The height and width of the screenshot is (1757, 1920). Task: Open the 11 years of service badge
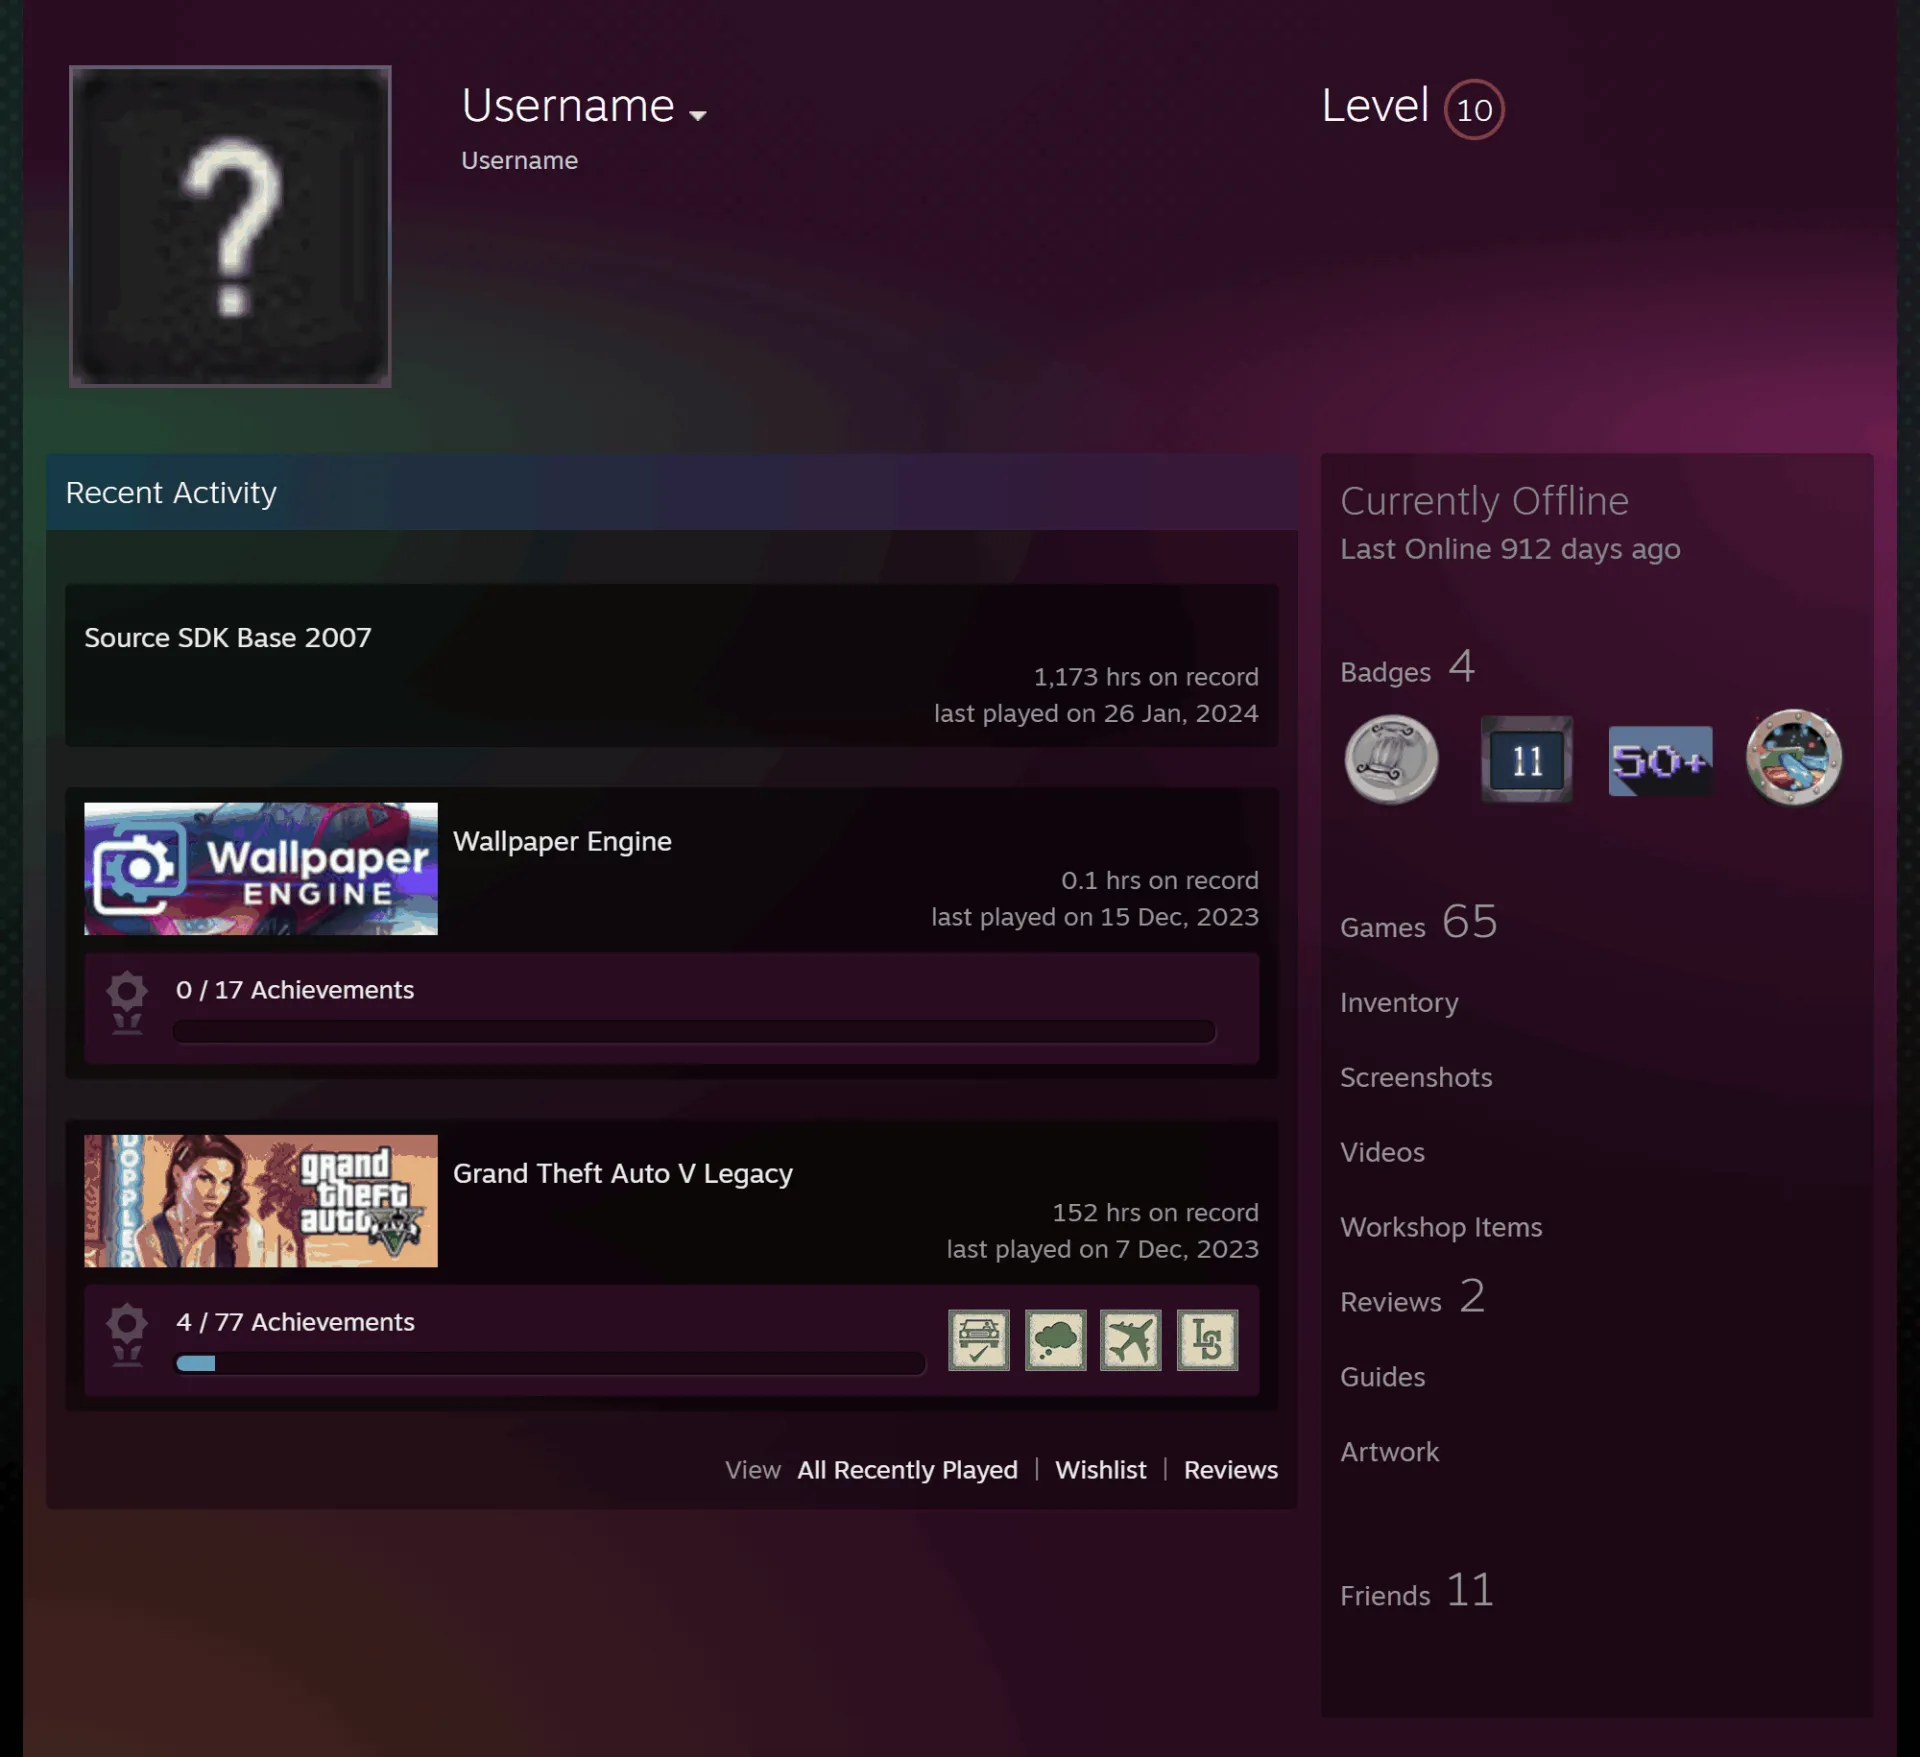point(1526,760)
